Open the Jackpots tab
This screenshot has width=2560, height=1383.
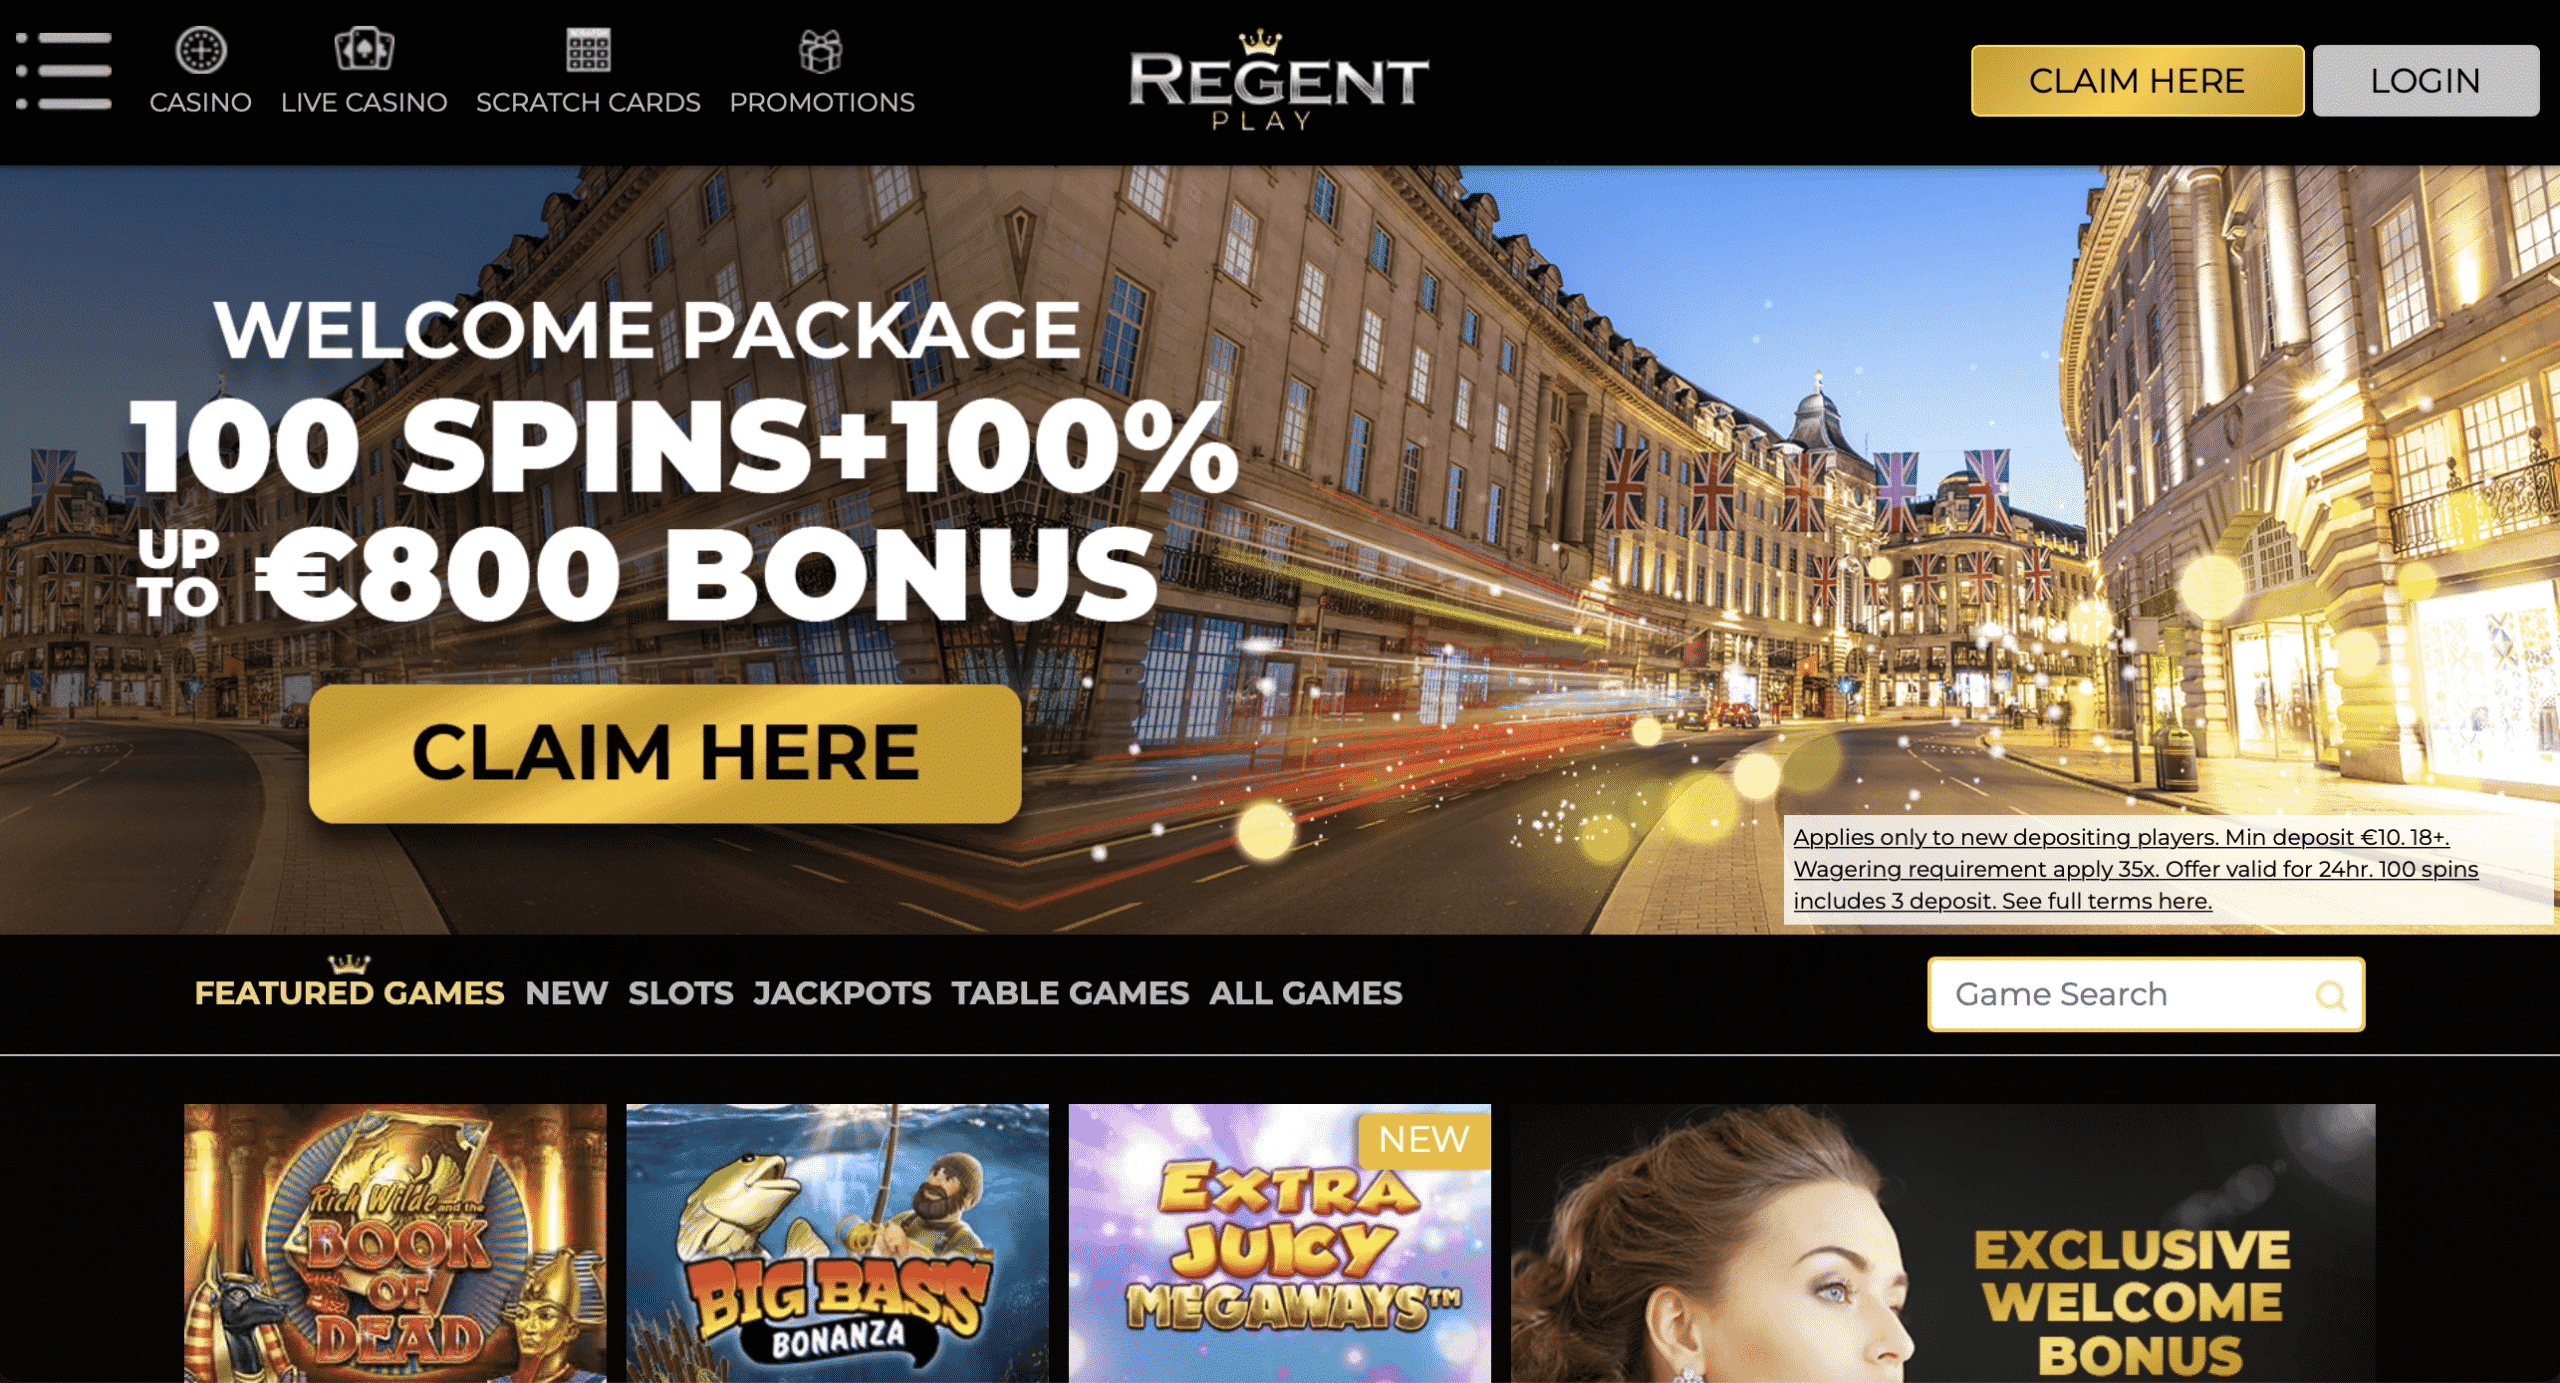coord(842,993)
